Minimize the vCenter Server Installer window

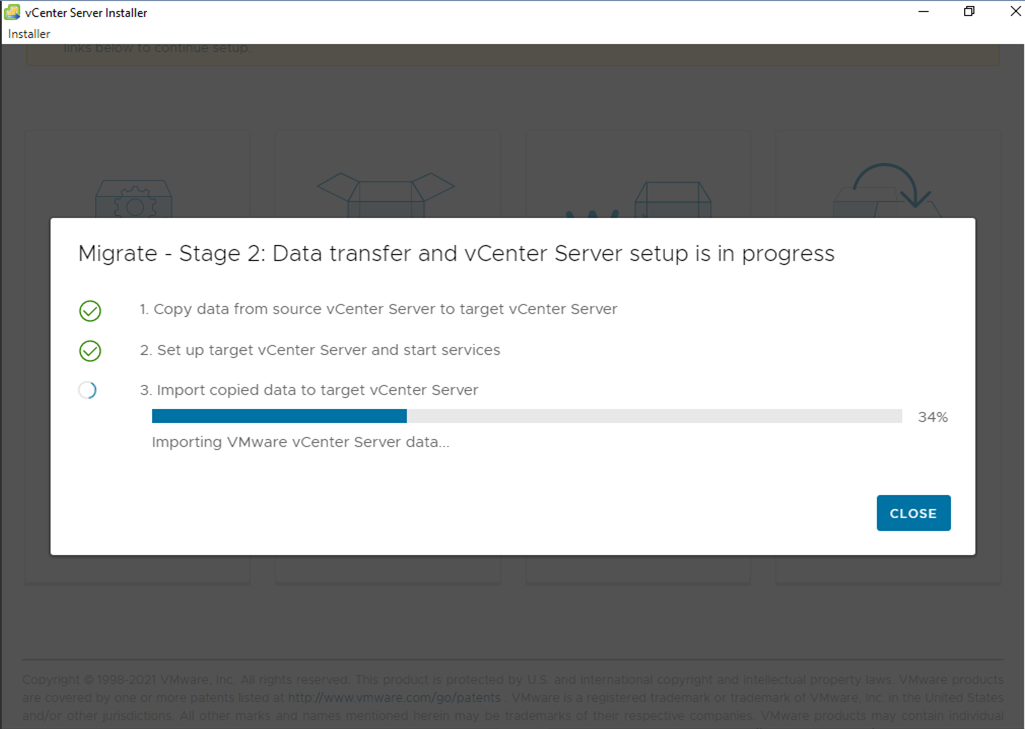[924, 11]
